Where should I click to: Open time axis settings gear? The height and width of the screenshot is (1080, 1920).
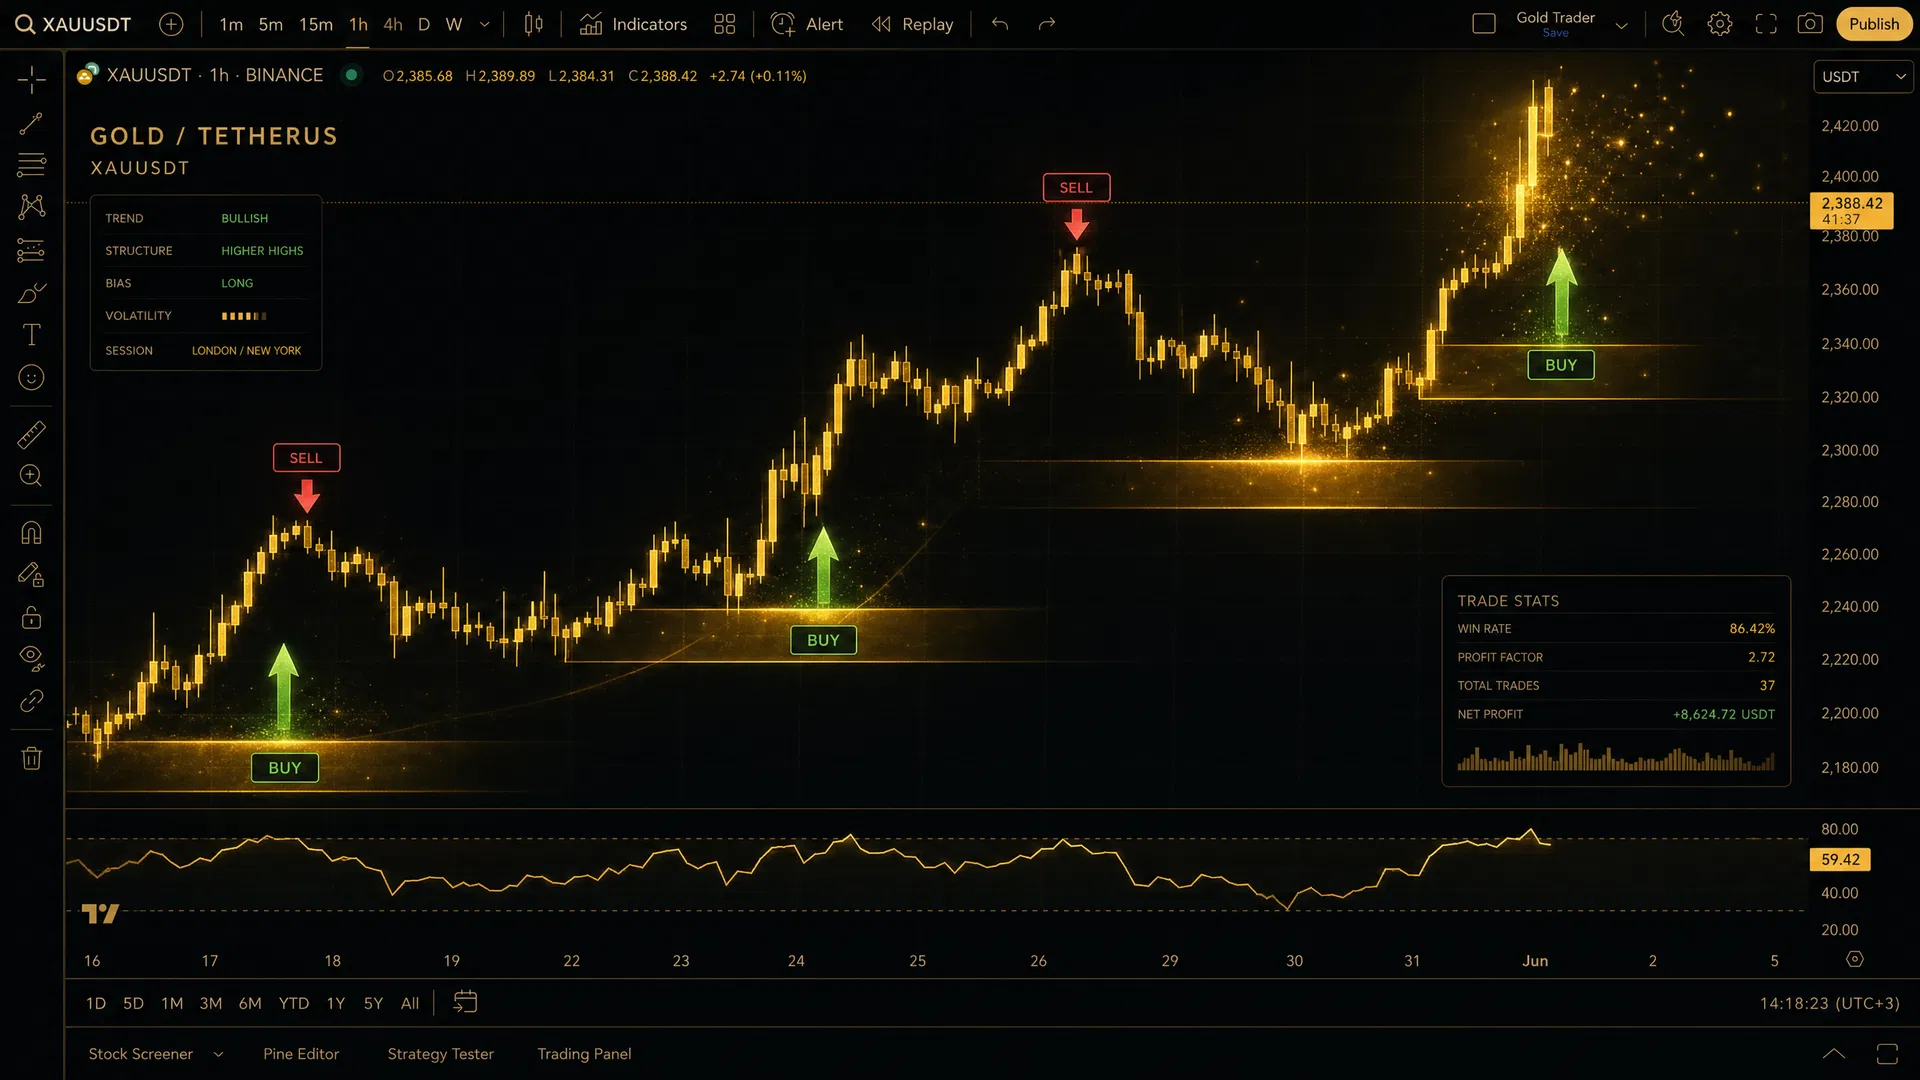point(1855,960)
